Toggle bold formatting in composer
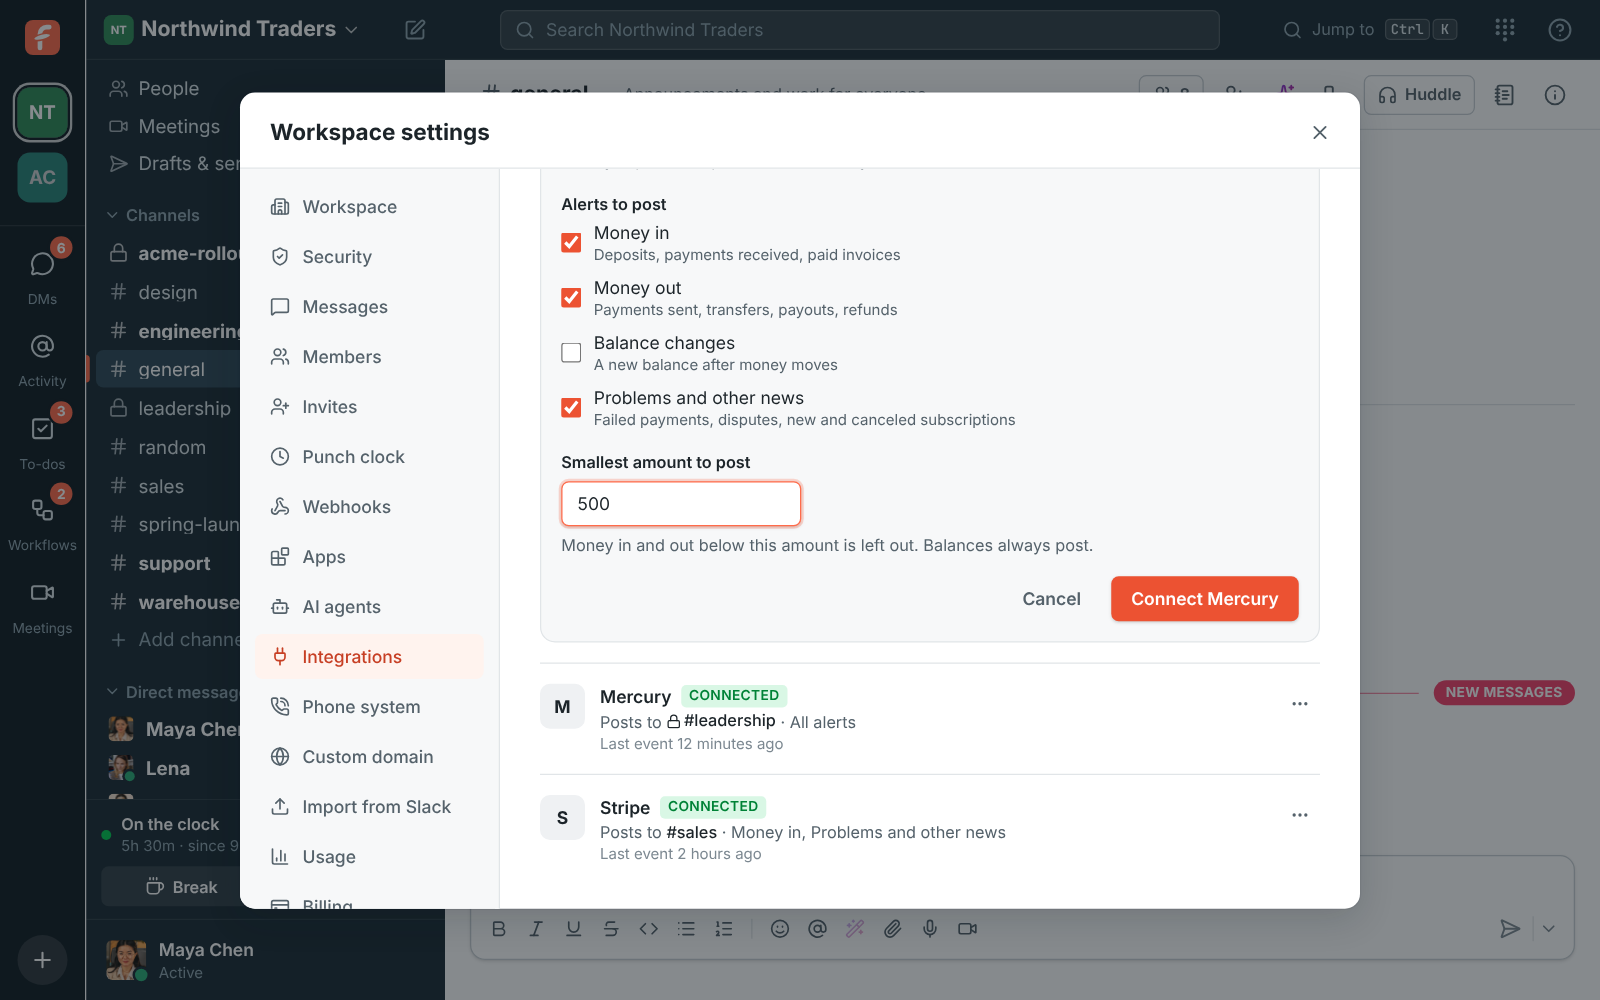The height and width of the screenshot is (1000, 1600). (499, 929)
